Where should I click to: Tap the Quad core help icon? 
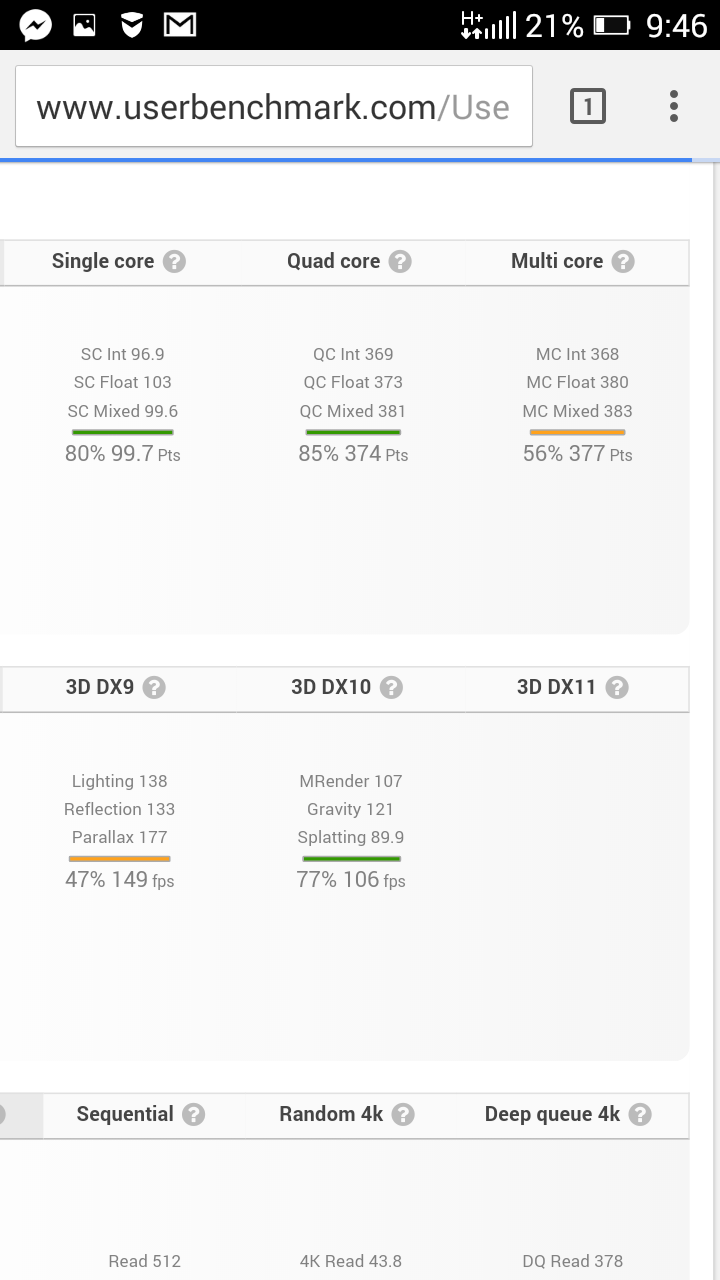click(400, 262)
